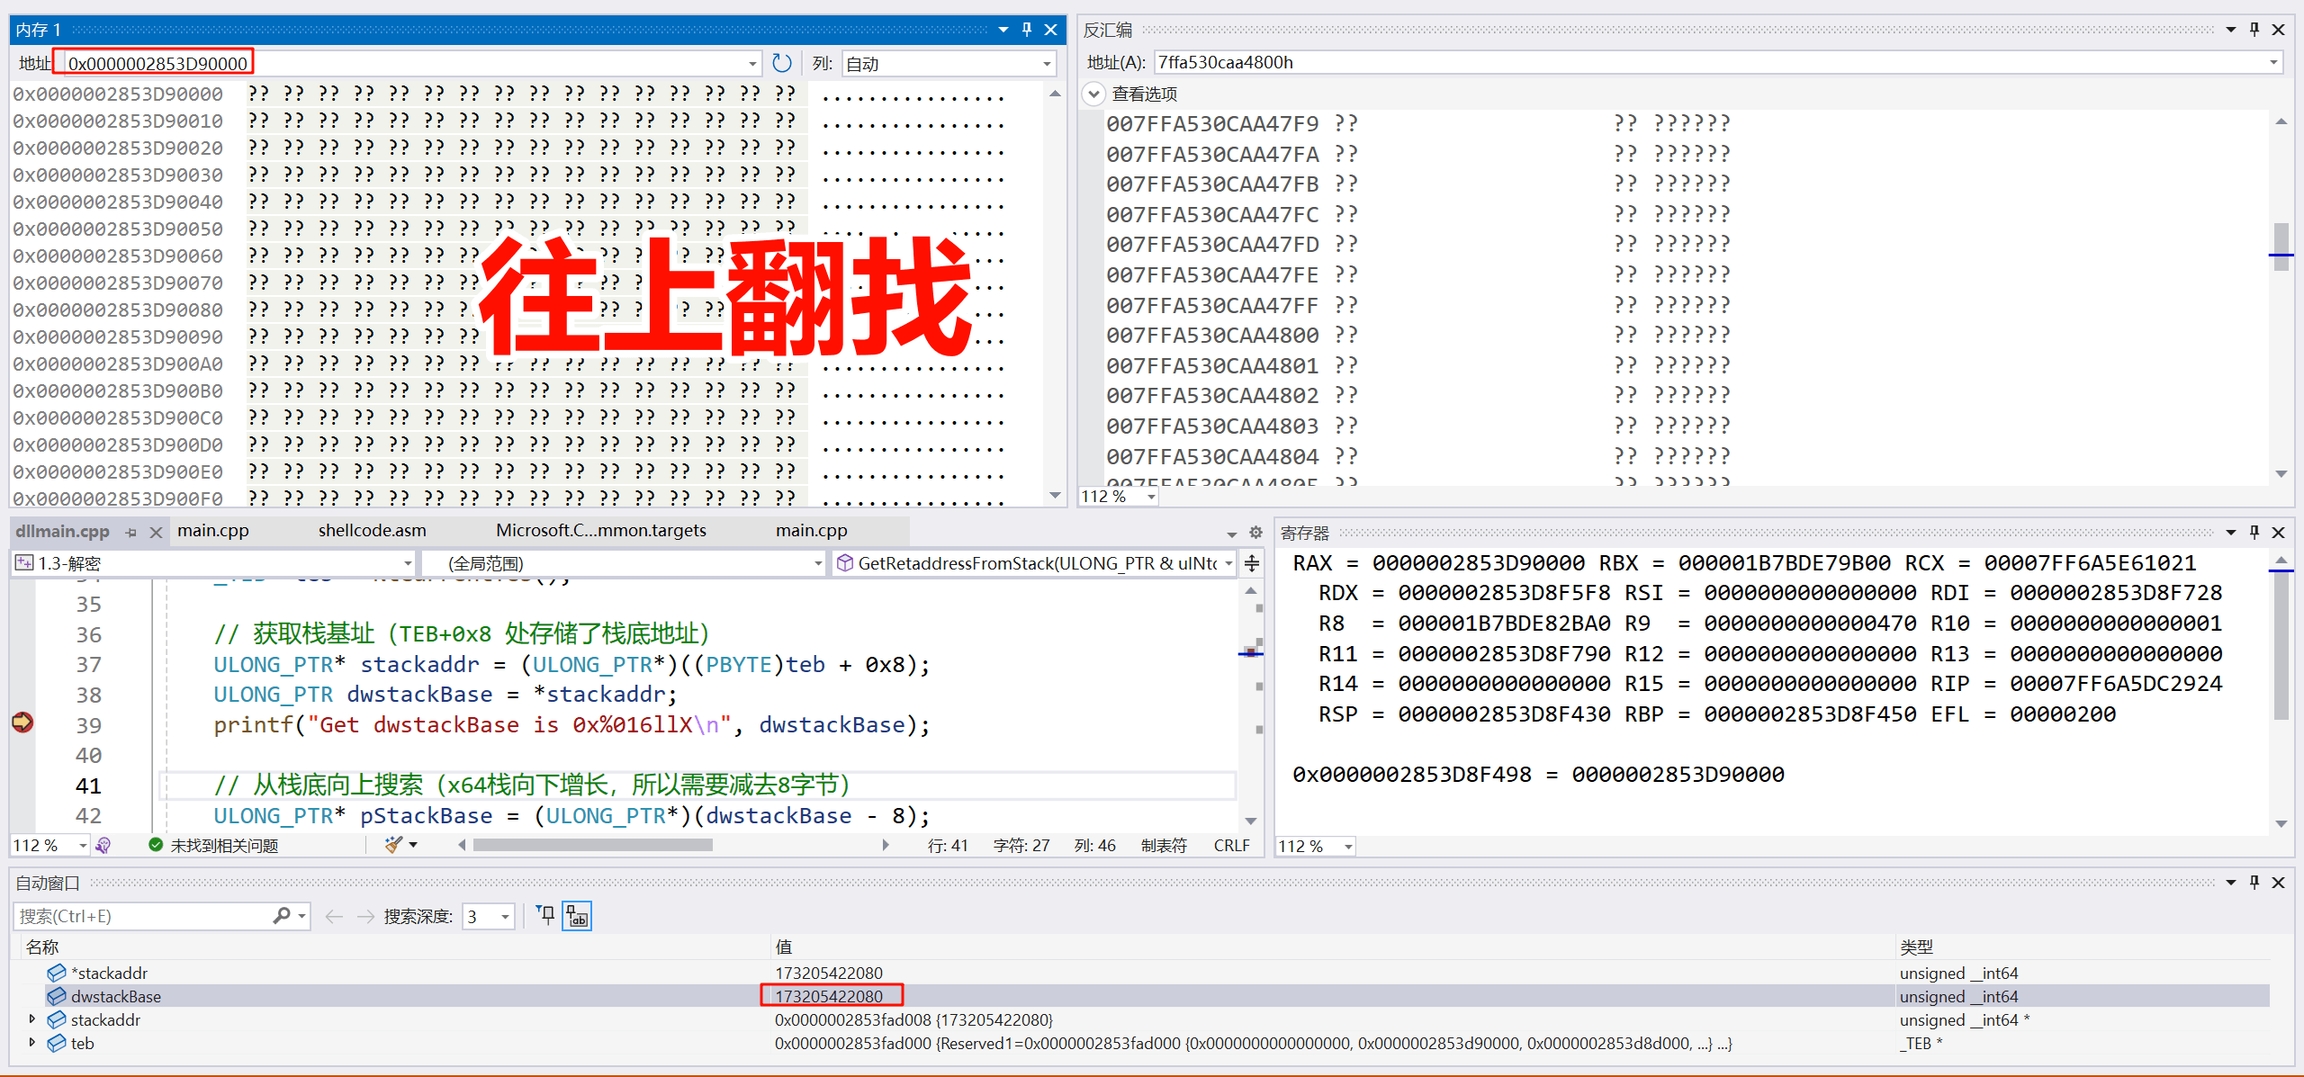Click the pin icon in Autos toolbar
The height and width of the screenshot is (1077, 2304).
coord(545,915)
